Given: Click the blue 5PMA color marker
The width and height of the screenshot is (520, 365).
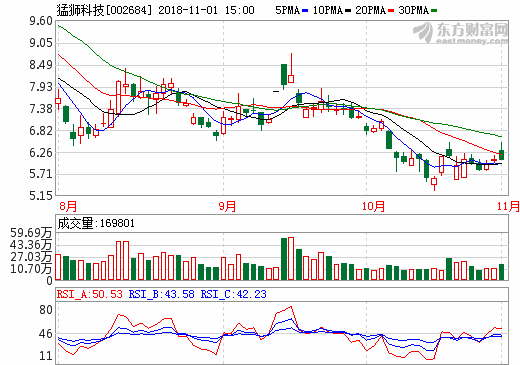Looking at the screenshot, I should coord(305,11).
